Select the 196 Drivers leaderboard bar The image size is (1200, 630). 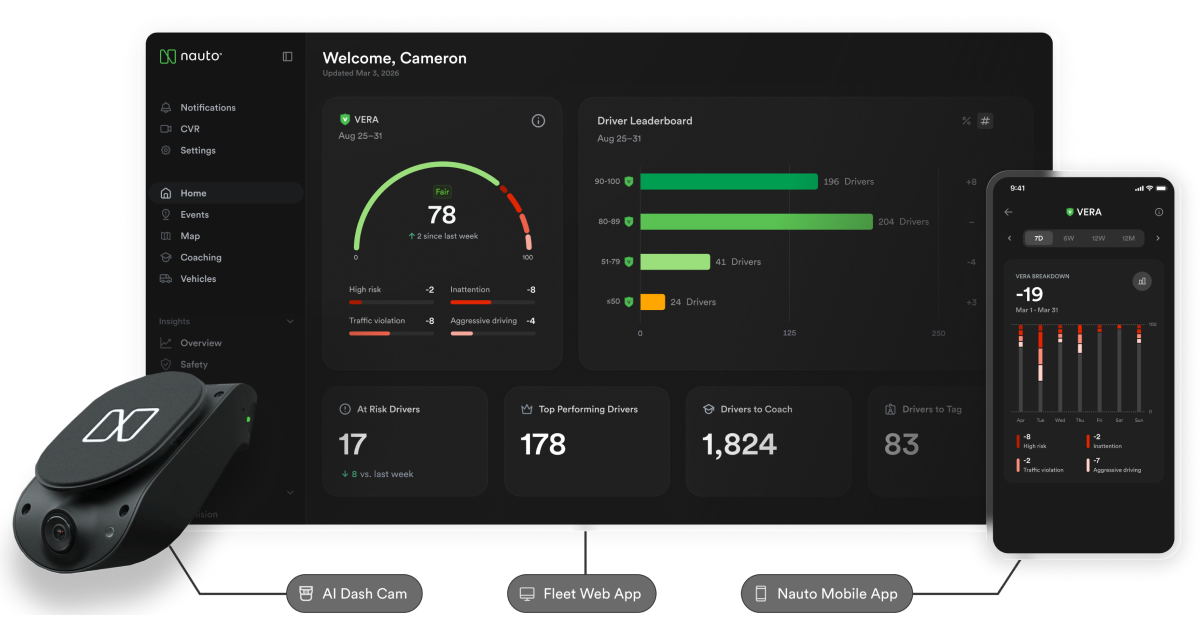coord(729,182)
